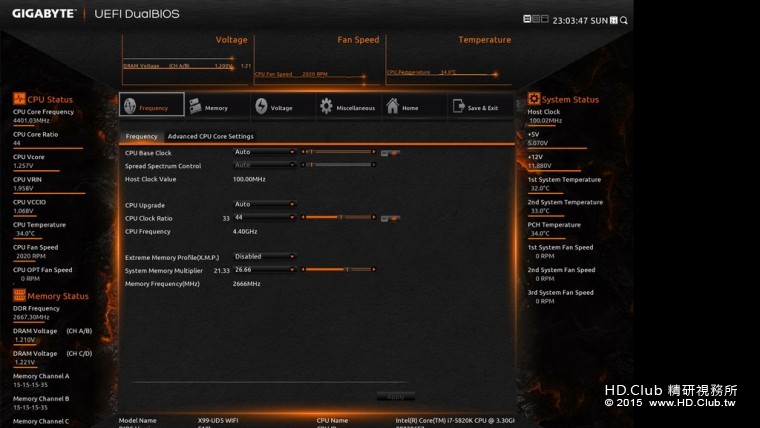Screen dimensions: 760x428
Task: Open the Spread Spectrum Control dropdown
Action: coord(264,165)
